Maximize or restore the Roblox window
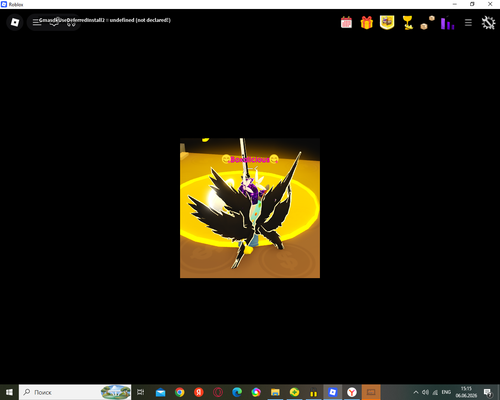 472,4
